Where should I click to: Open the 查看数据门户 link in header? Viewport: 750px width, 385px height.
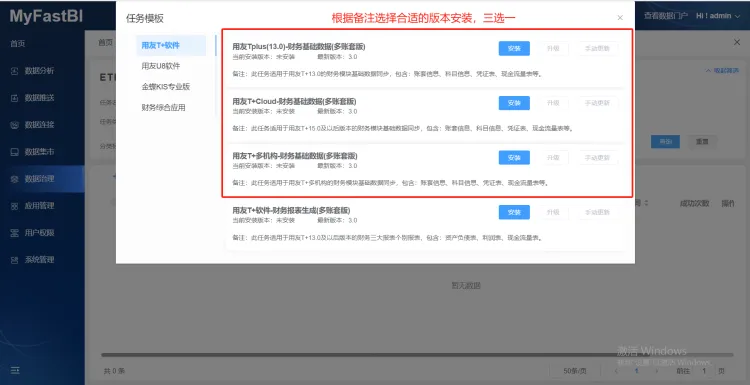pyautogui.click(x=665, y=16)
